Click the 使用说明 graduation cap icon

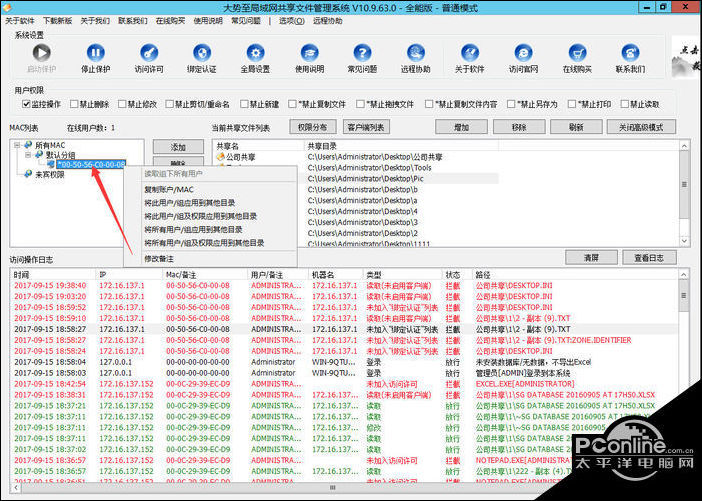point(309,53)
